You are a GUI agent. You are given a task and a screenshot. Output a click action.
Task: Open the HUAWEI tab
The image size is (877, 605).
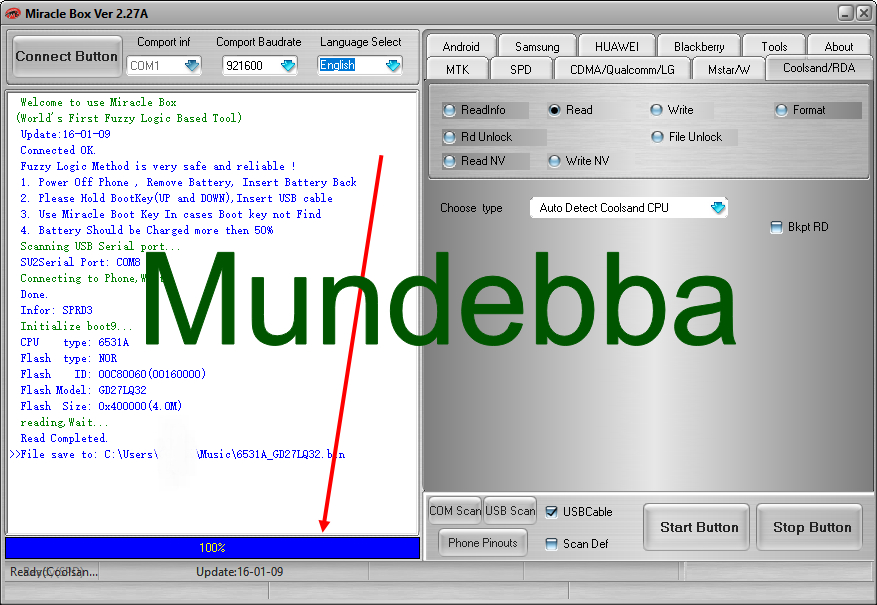[616, 46]
